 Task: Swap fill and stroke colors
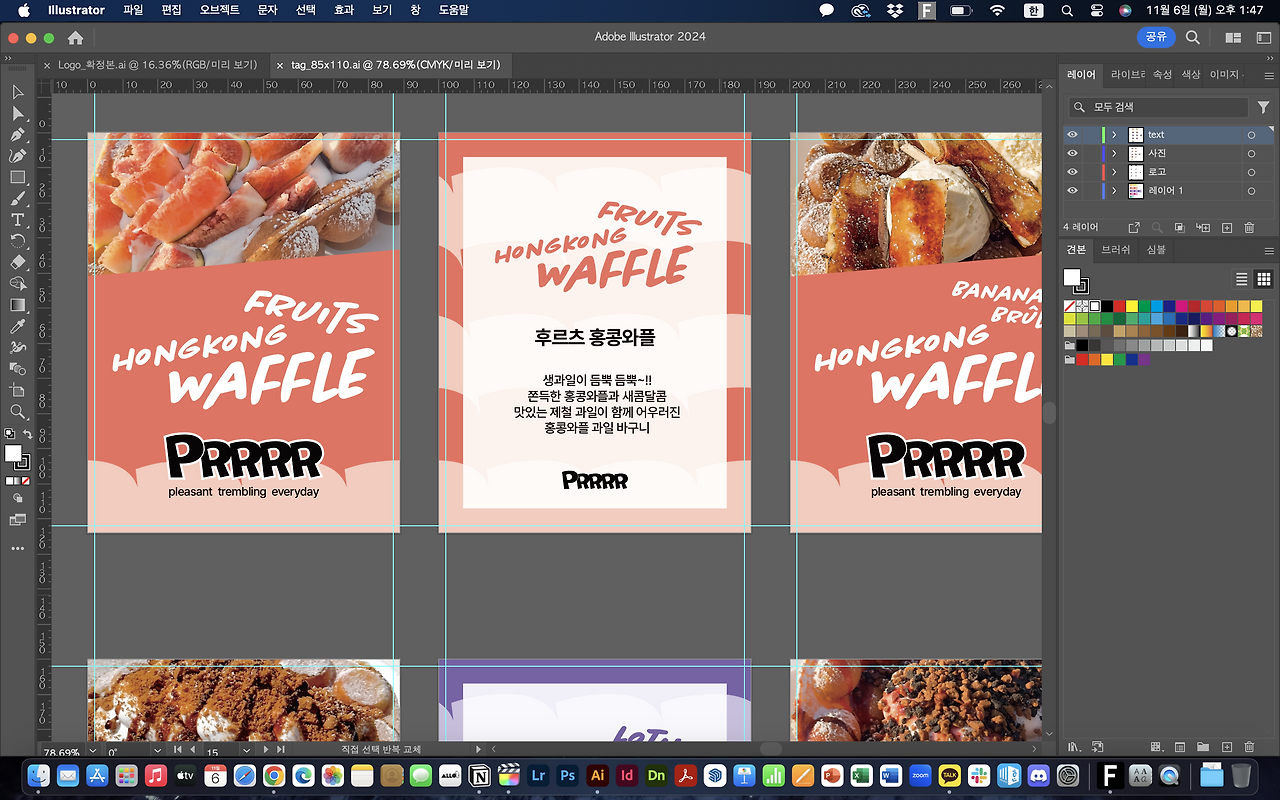pos(27,434)
